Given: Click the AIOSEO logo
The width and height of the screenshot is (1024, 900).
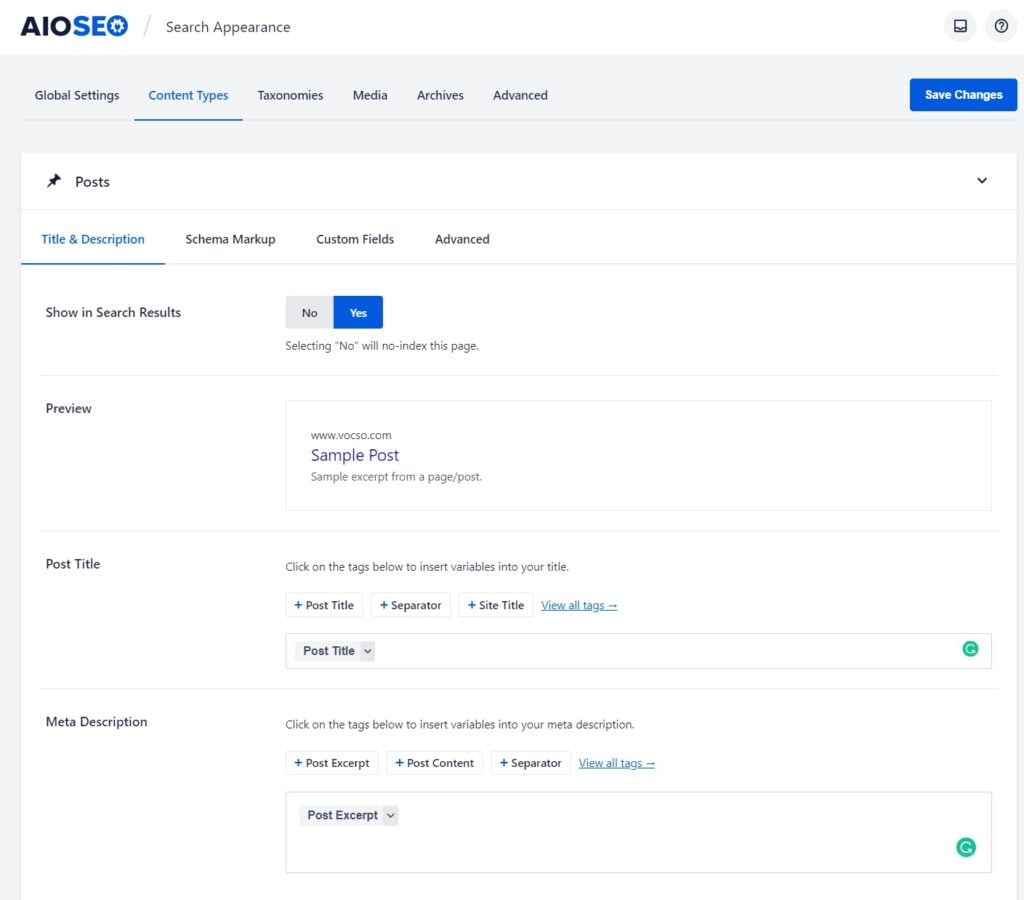Looking at the screenshot, I should (72, 26).
